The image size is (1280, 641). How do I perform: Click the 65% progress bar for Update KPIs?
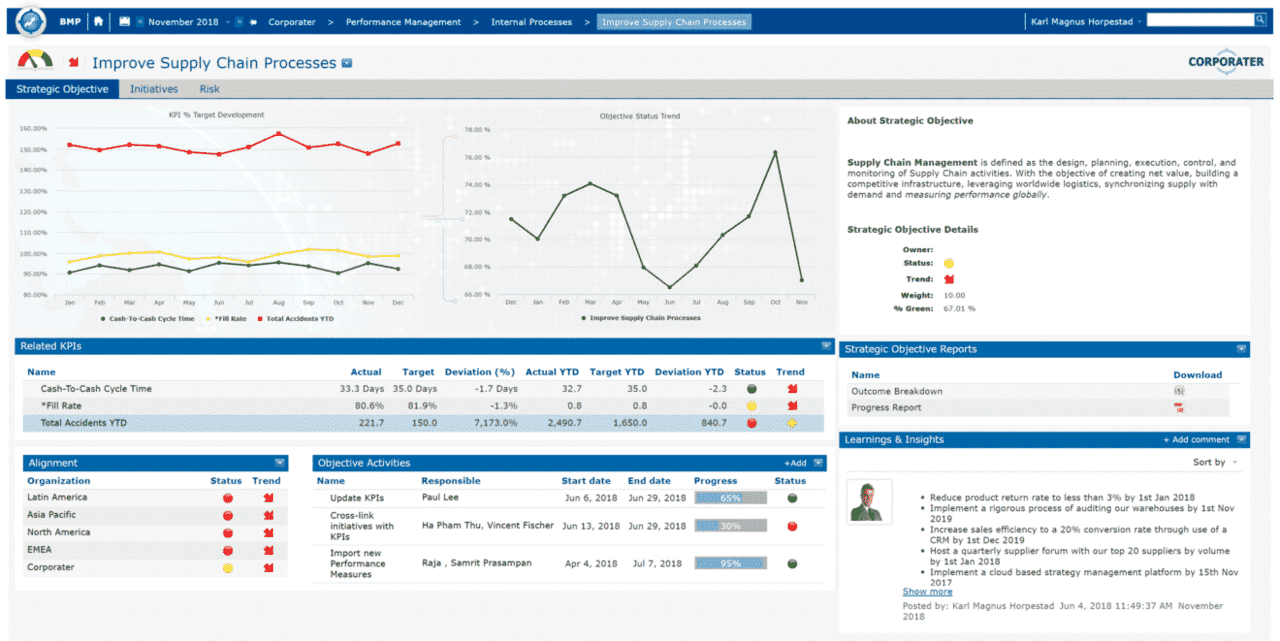[730, 497]
